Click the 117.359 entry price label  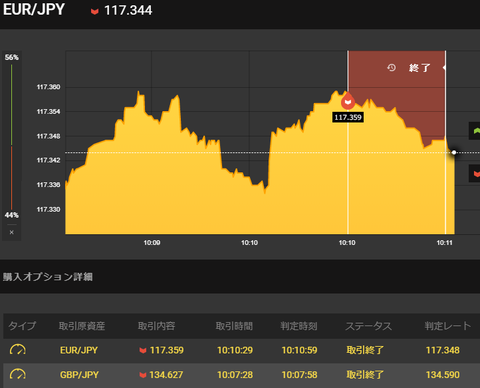coord(348,117)
